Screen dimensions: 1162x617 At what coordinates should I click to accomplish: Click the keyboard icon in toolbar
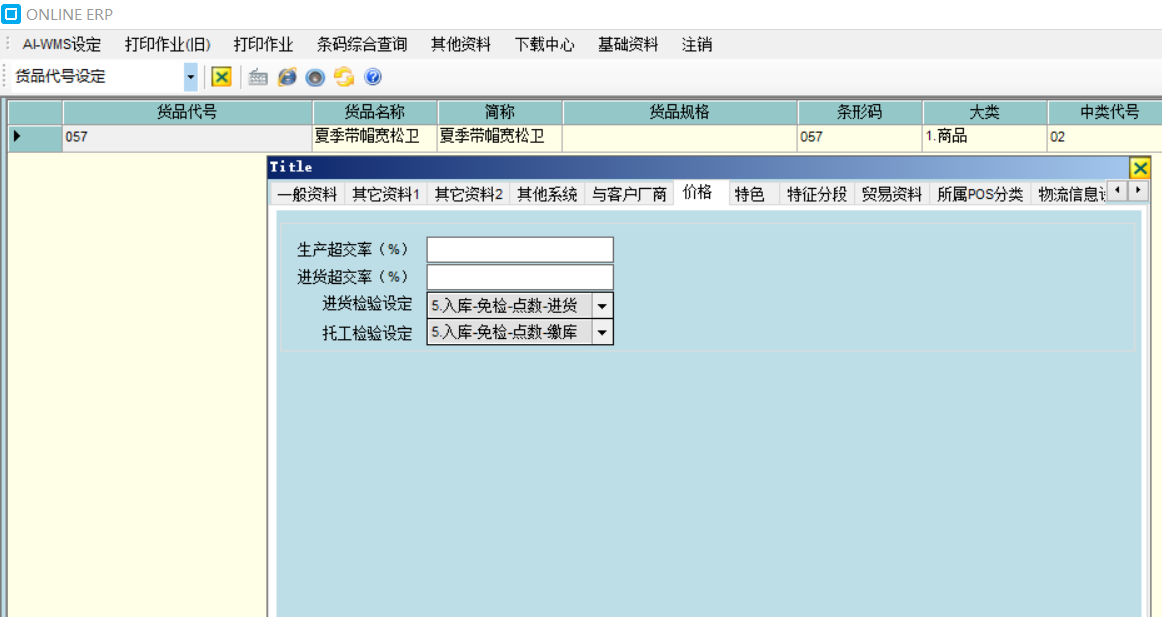pos(258,77)
